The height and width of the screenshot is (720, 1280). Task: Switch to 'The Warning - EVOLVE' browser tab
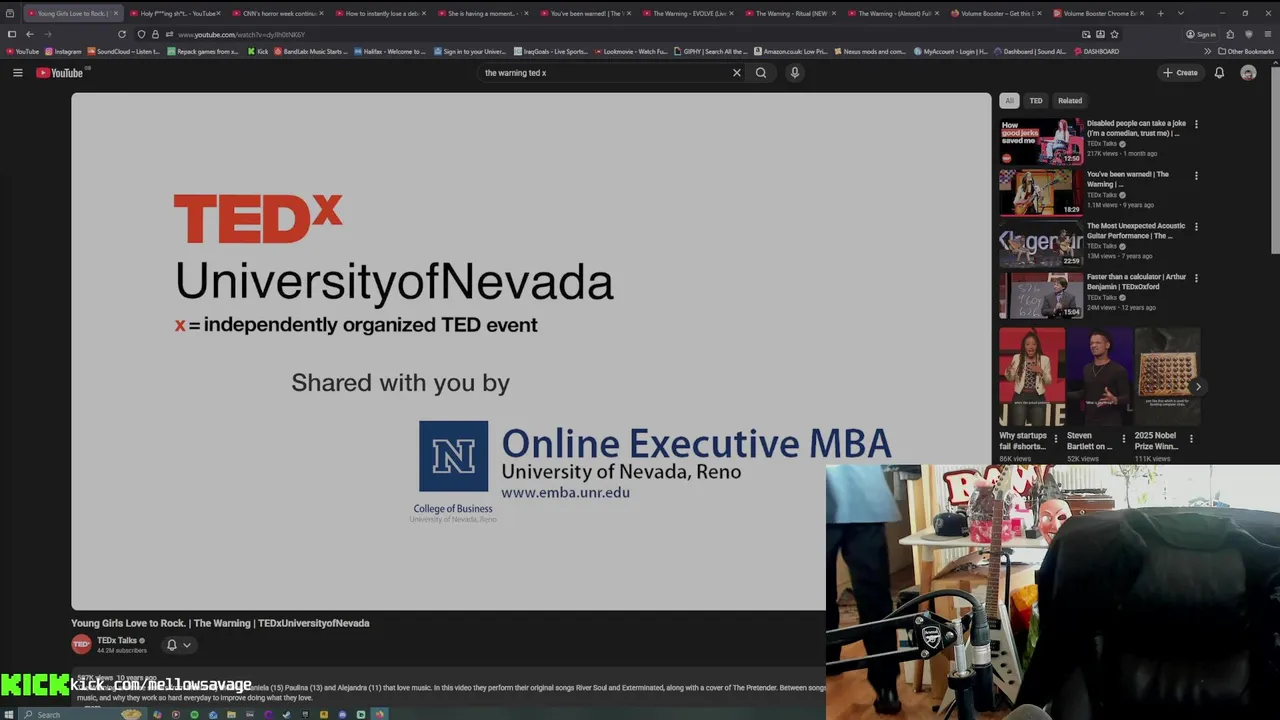click(x=690, y=13)
